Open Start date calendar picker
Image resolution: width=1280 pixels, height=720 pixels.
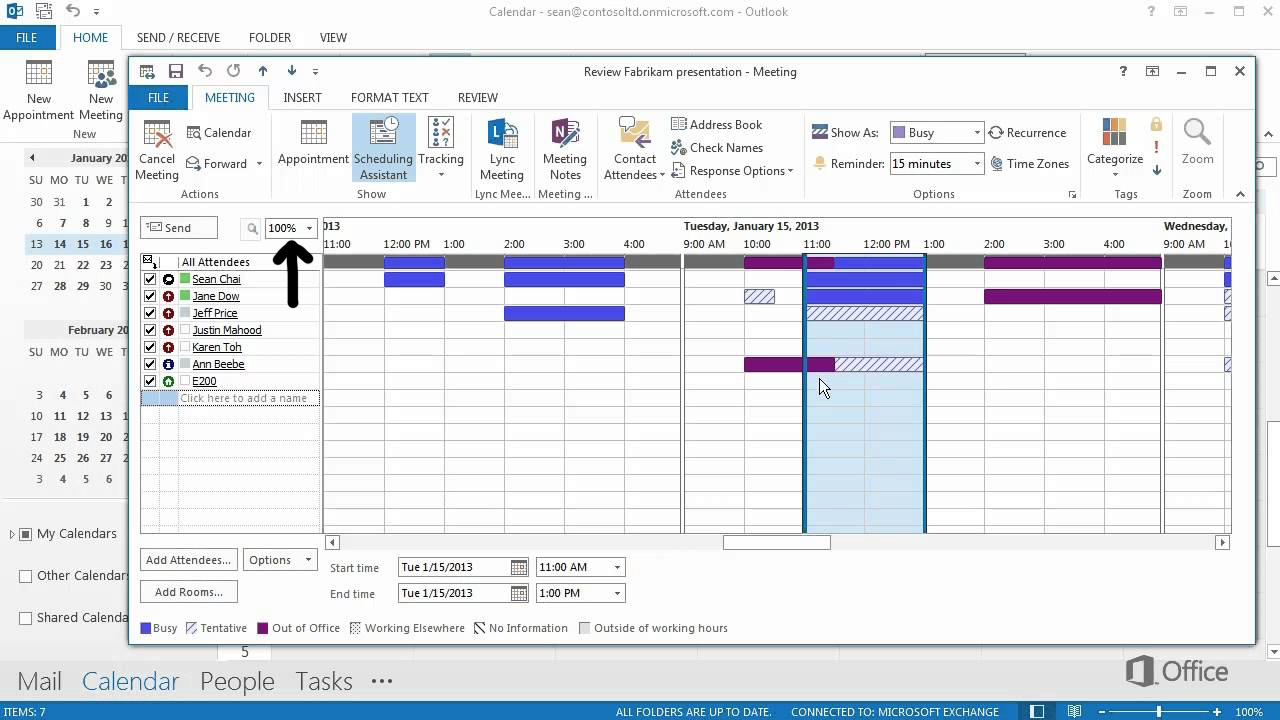coord(518,567)
